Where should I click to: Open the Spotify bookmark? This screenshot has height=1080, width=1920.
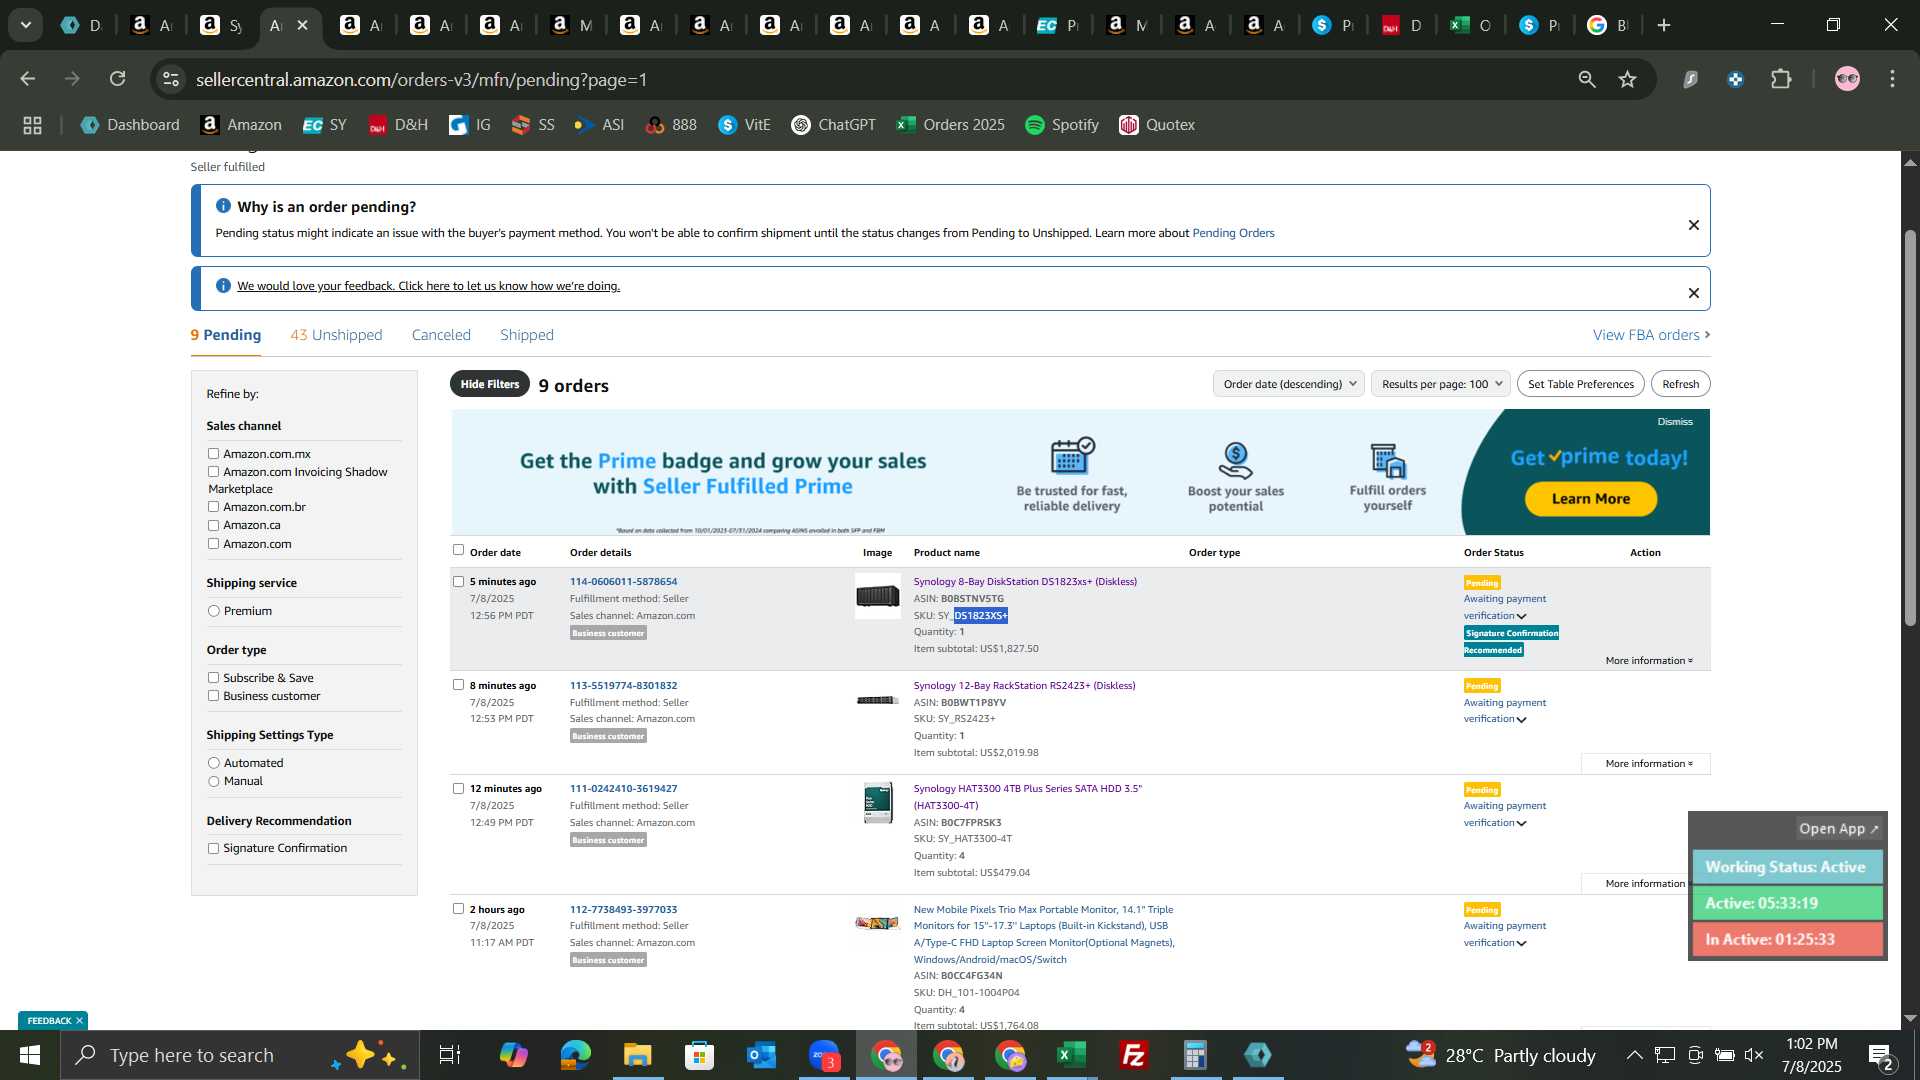[x=1061, y=125]
